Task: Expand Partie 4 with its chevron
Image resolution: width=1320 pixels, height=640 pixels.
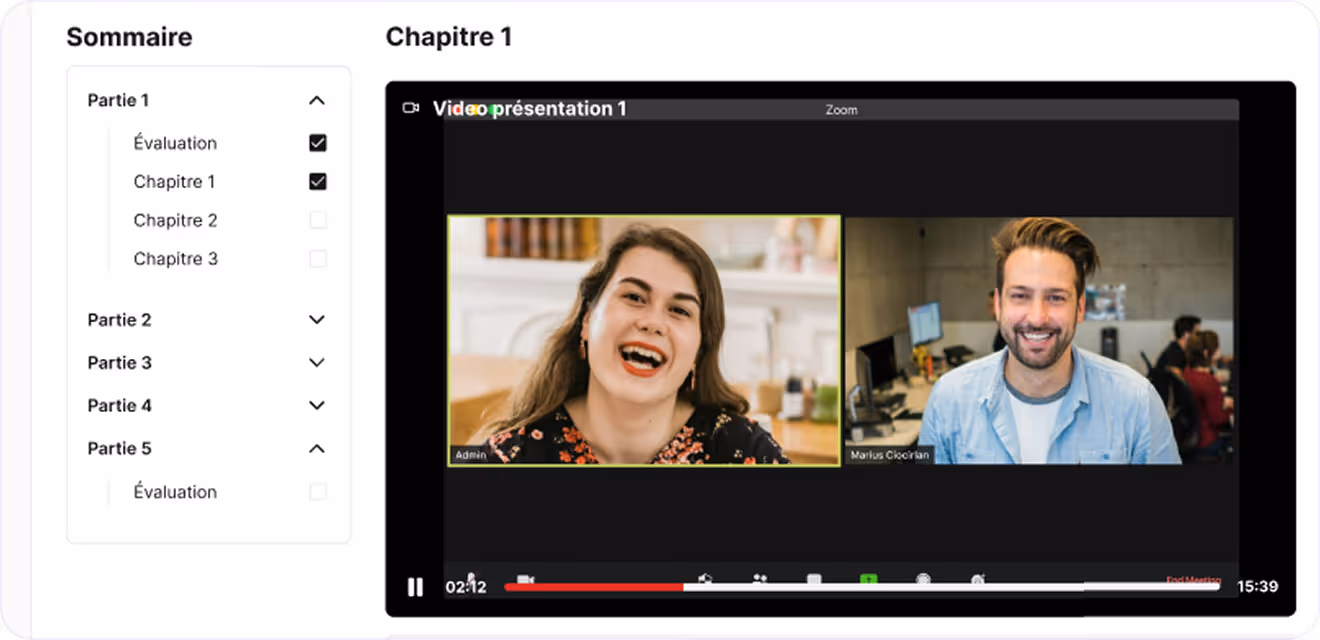Action: [317, 406]
